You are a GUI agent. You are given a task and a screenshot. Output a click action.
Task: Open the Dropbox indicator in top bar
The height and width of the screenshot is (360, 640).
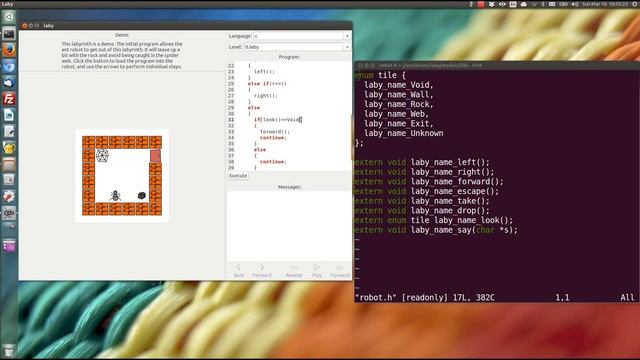(491, 4)
